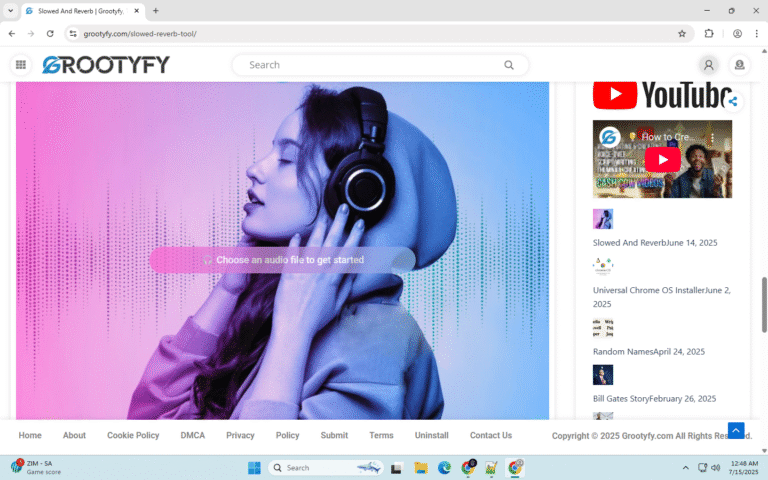This screenshot has width=768, height=480.
Task: Open the apps grid menu icon
Action: [x=20, y=65]
